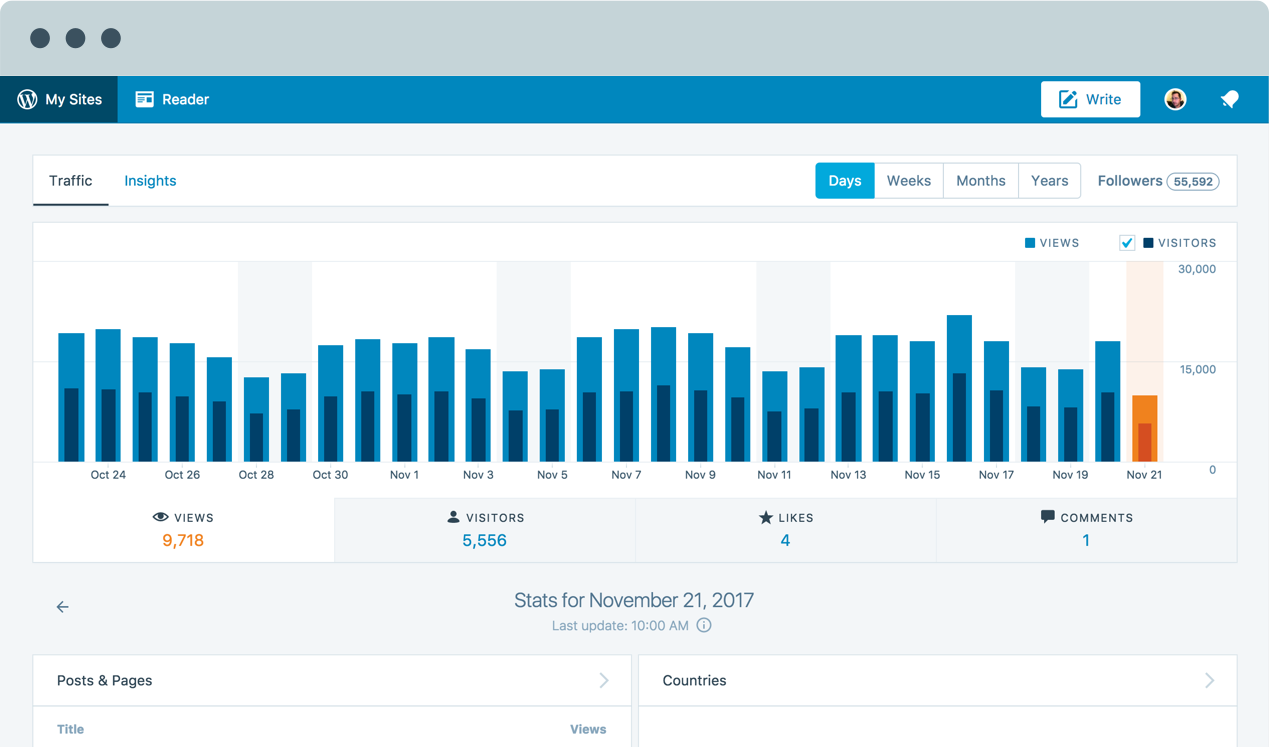1269x747 pixels.
Task: Expand the Posts & Pages panel chevron
Action: click(x=604, y=680)
